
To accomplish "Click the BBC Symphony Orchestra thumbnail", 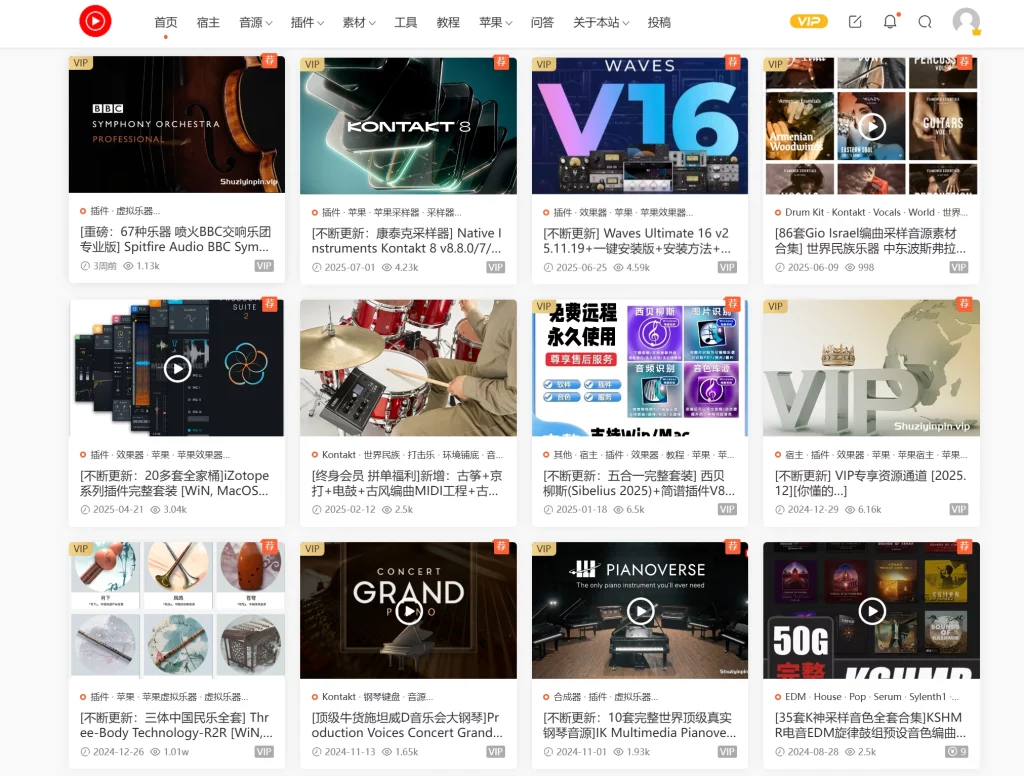I will coord(177,125).
